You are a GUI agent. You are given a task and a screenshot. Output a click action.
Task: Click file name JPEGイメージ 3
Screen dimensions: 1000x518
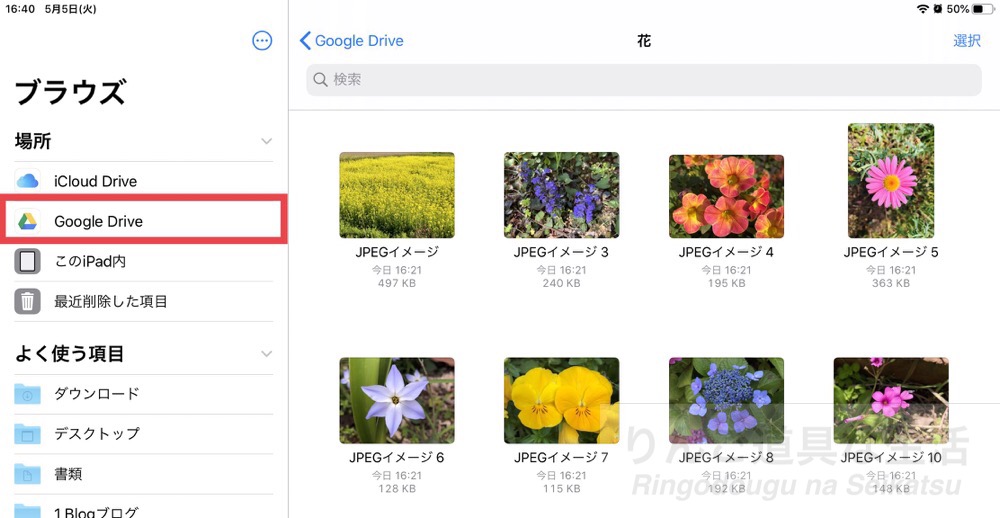point(561,253)
